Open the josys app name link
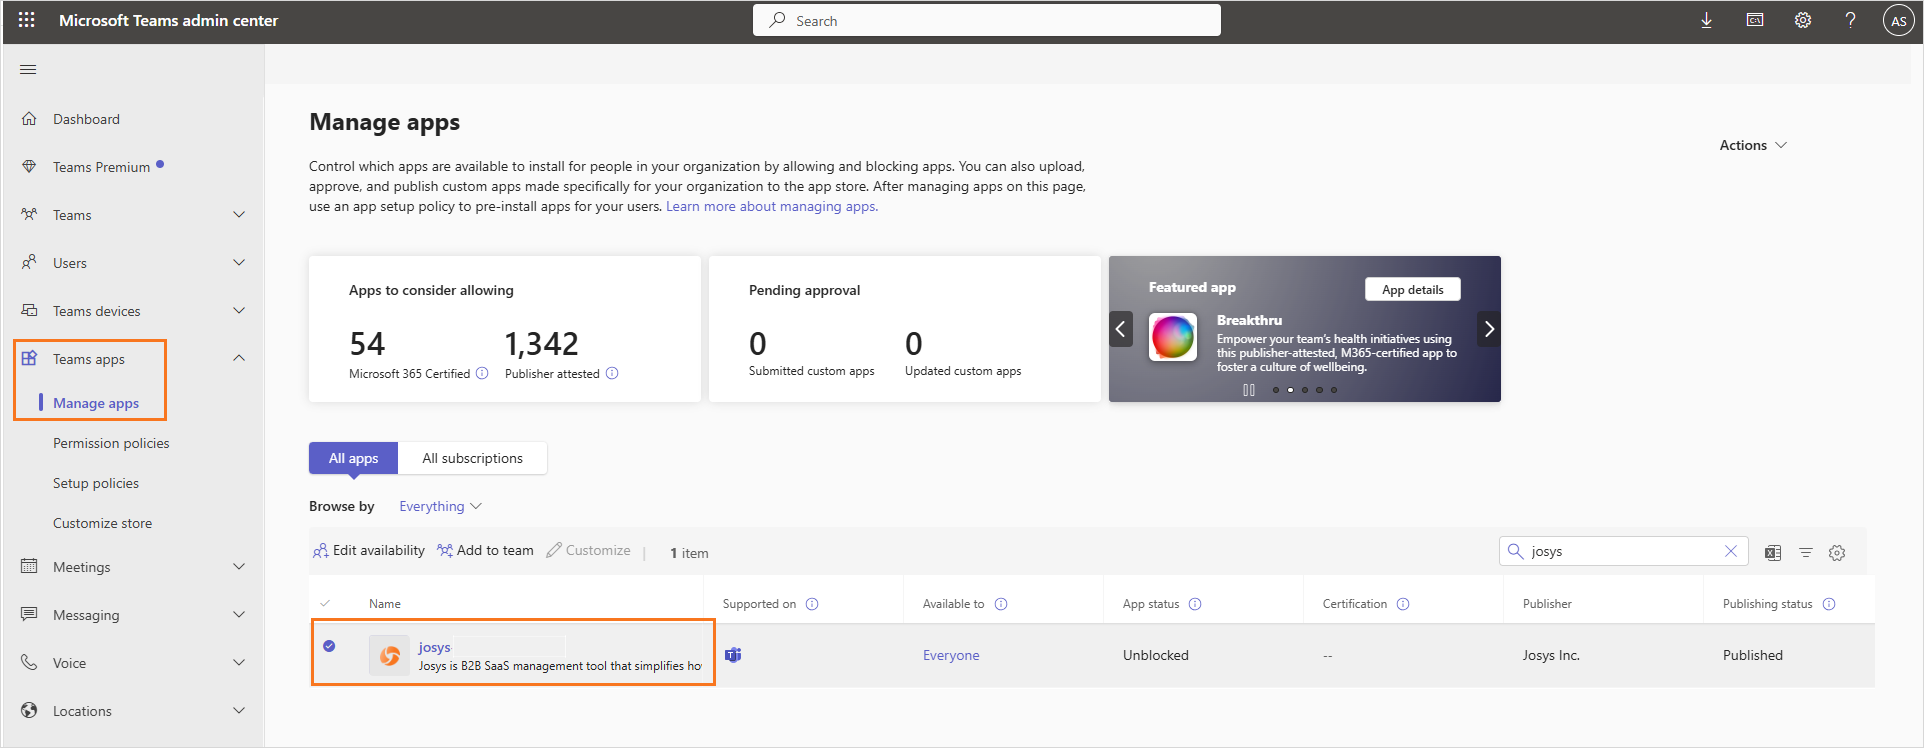This screenshot has width=1924, height=748. (x=434, y=647)
